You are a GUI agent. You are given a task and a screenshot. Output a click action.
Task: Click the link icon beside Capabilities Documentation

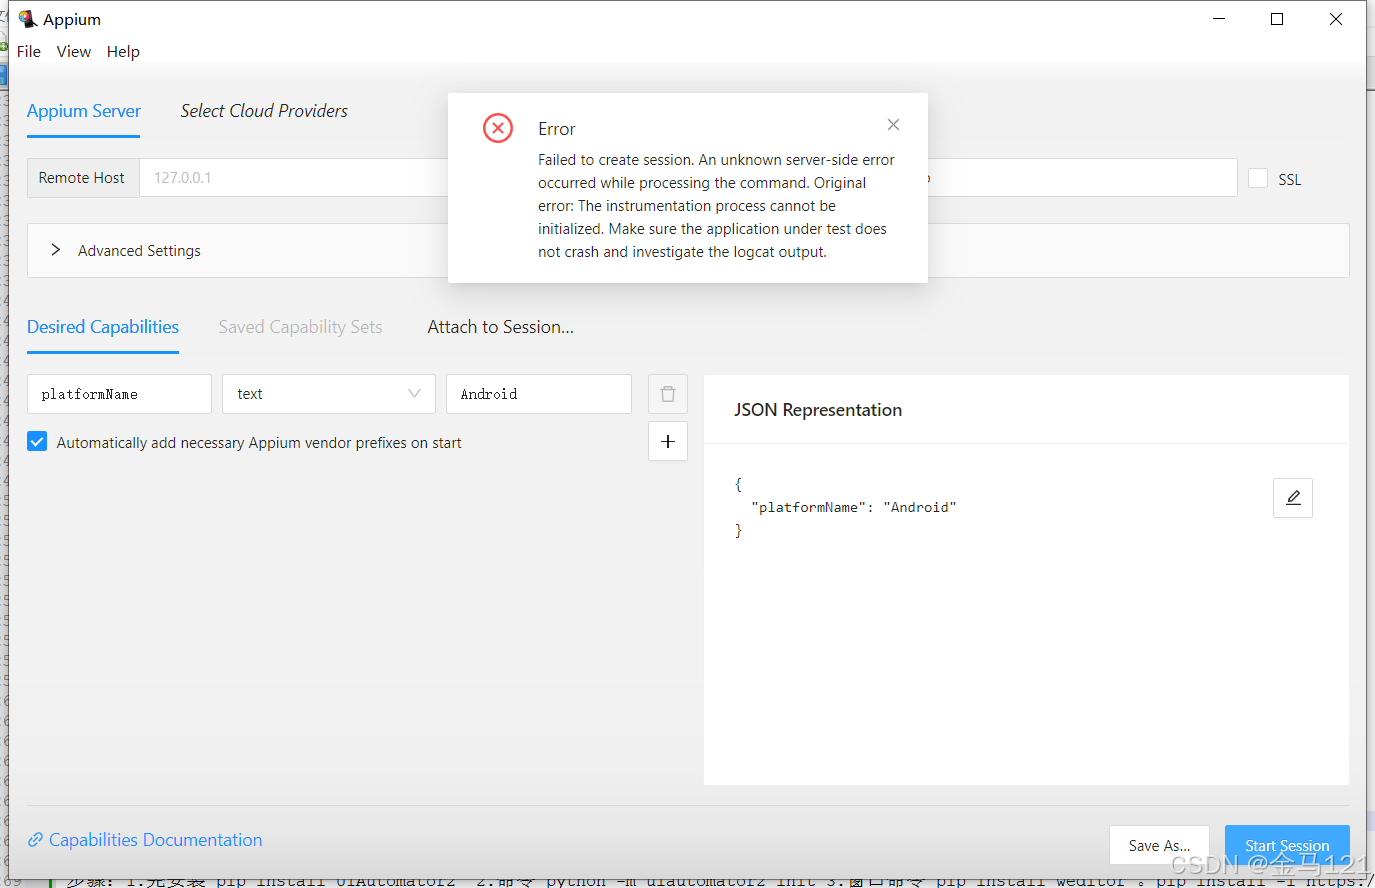click(36, 839)
